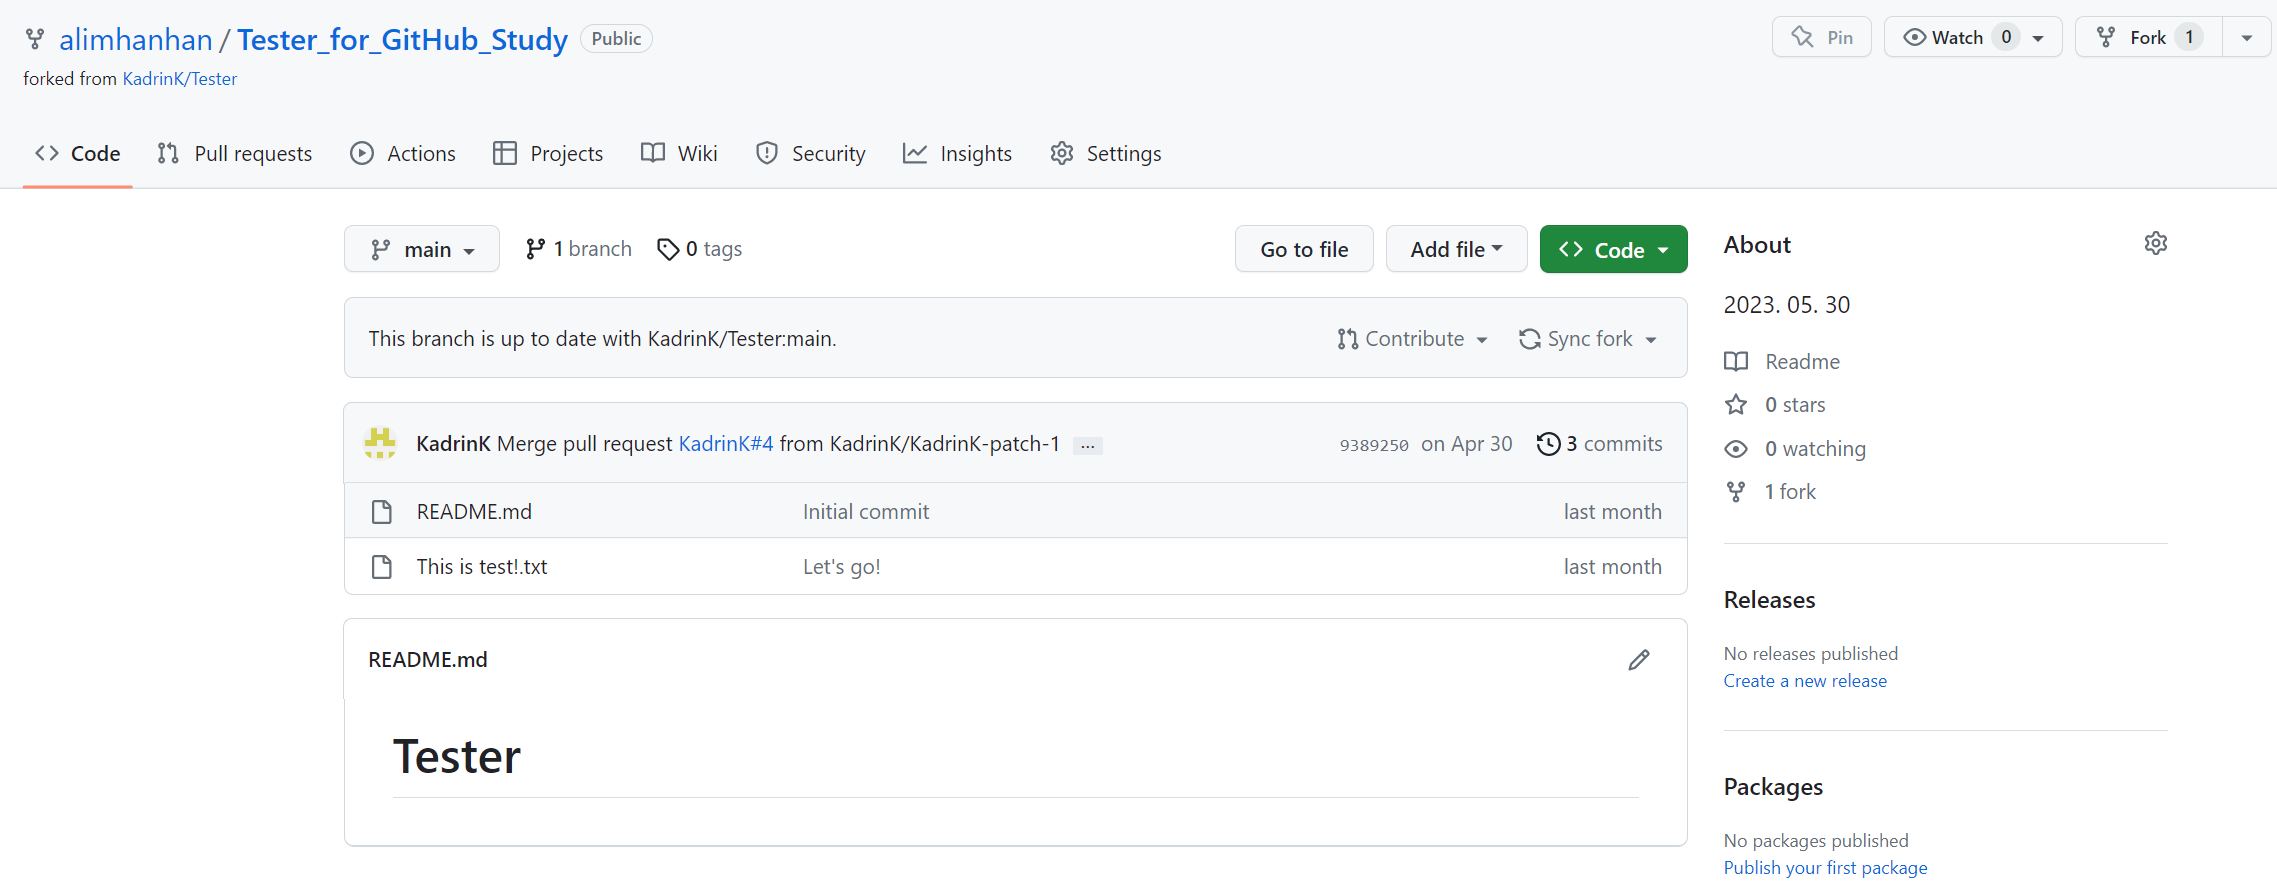Expand the Sync fork dropdown
Viewport: 2277px width, 891px height.
point(1588,339)
